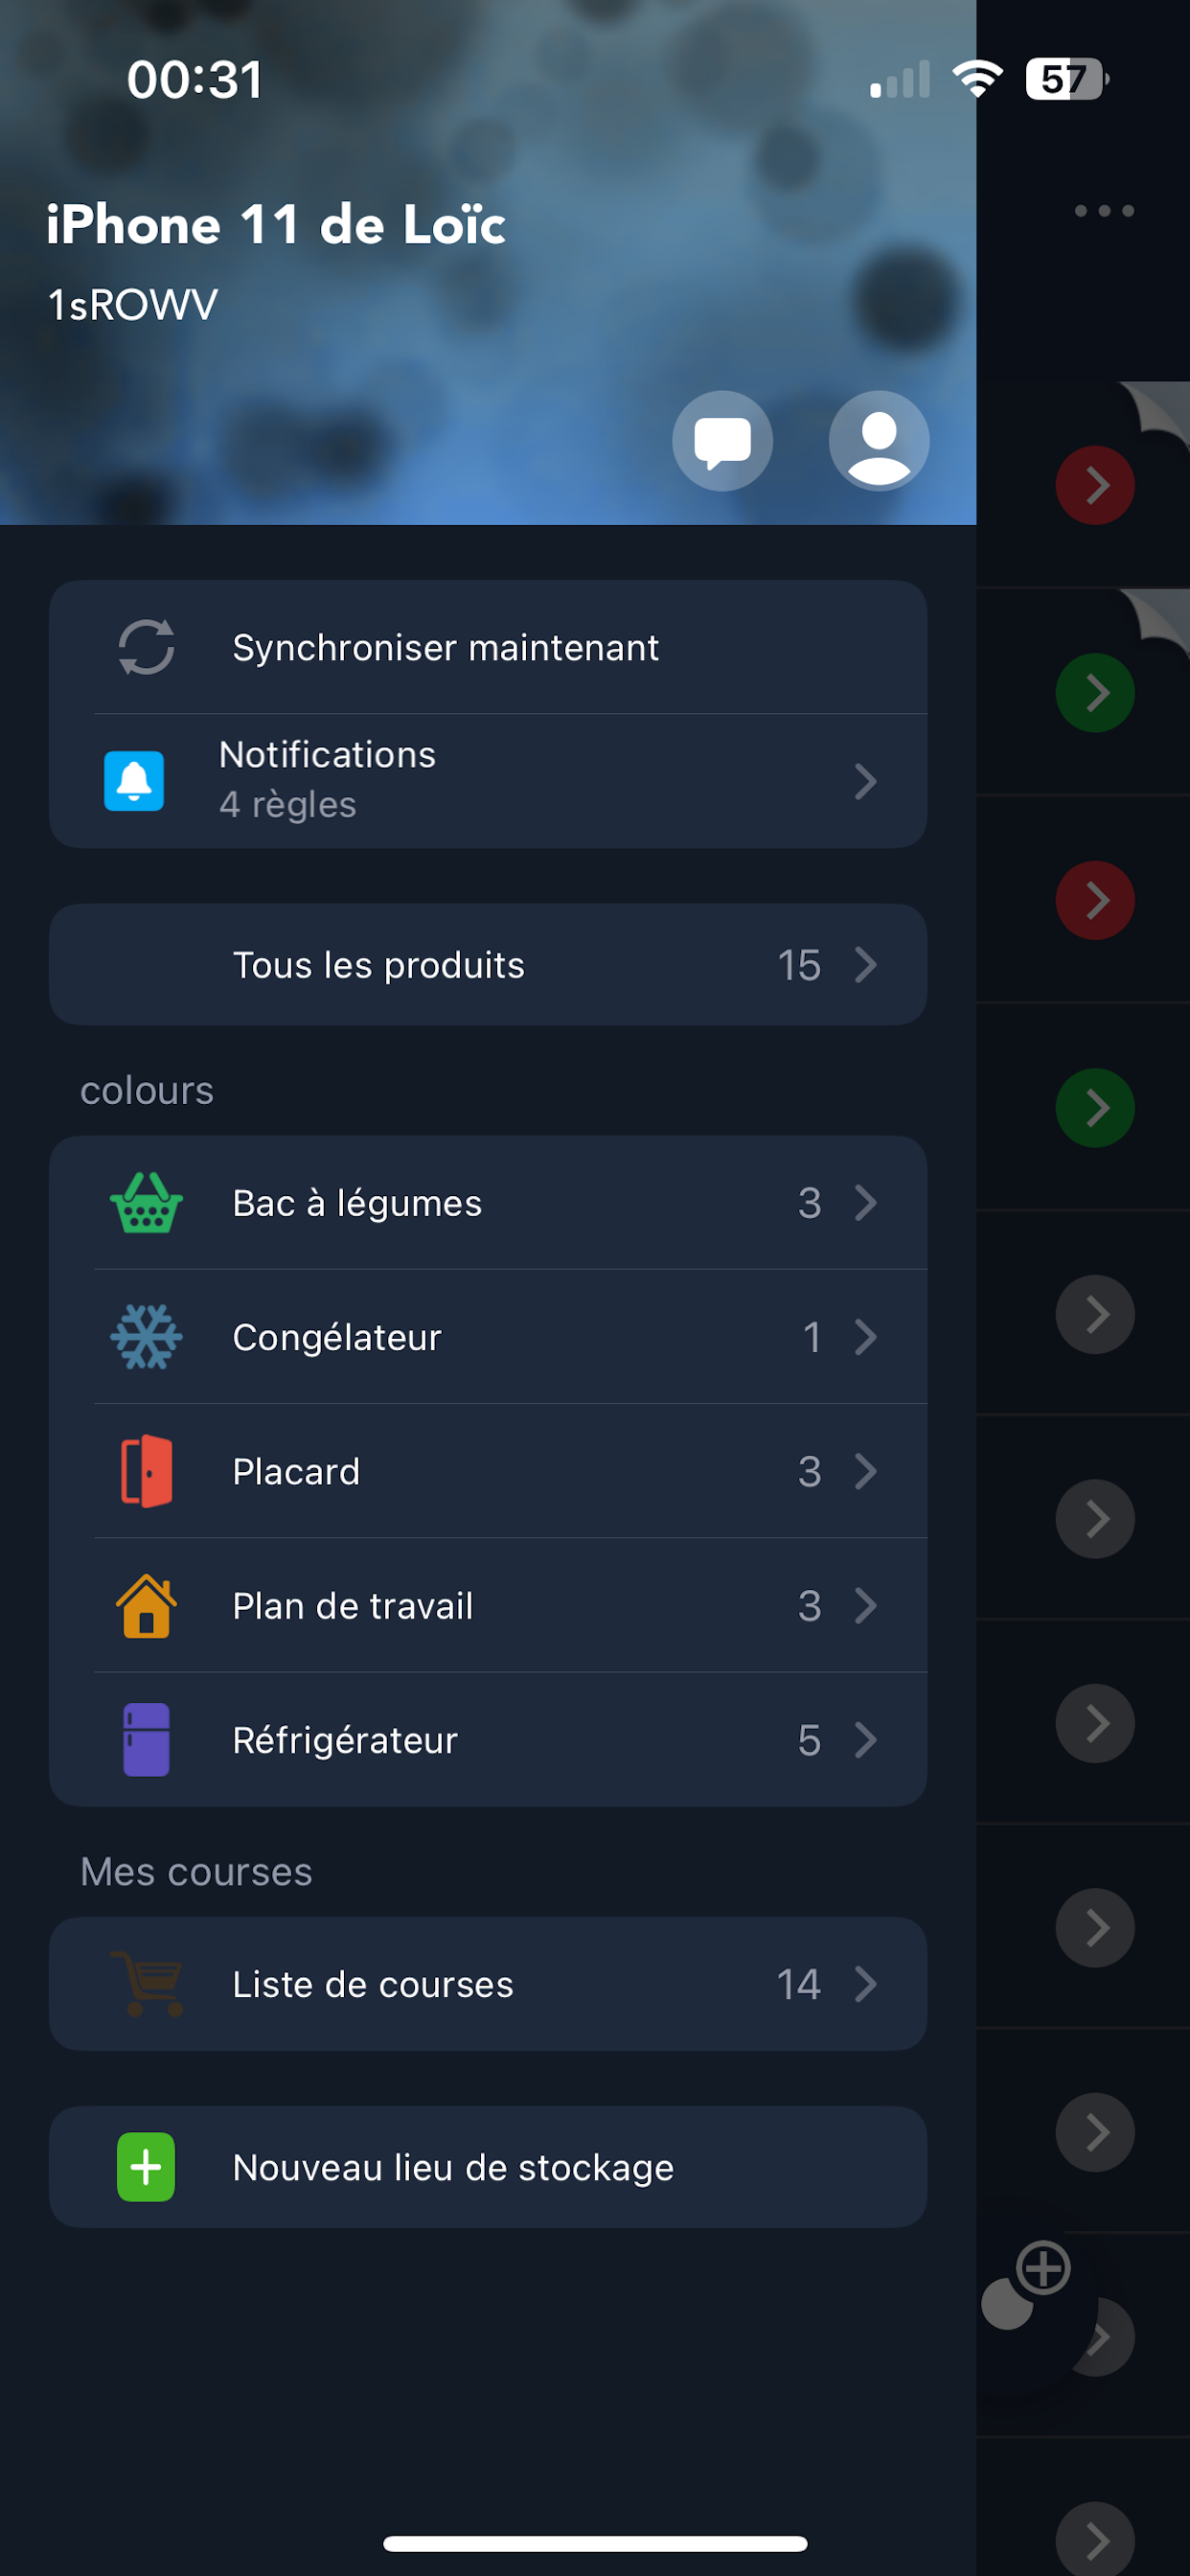Tap the red cupboard door icon
Screen dimensions: 1190x2576
coord(146,1471)
